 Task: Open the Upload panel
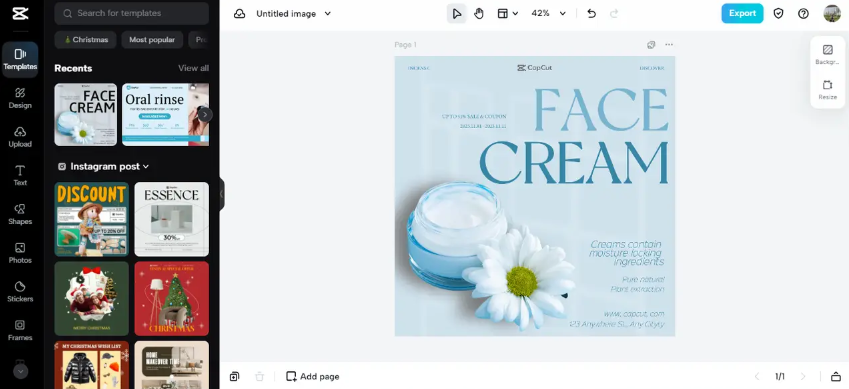click(x=20, y=137)
